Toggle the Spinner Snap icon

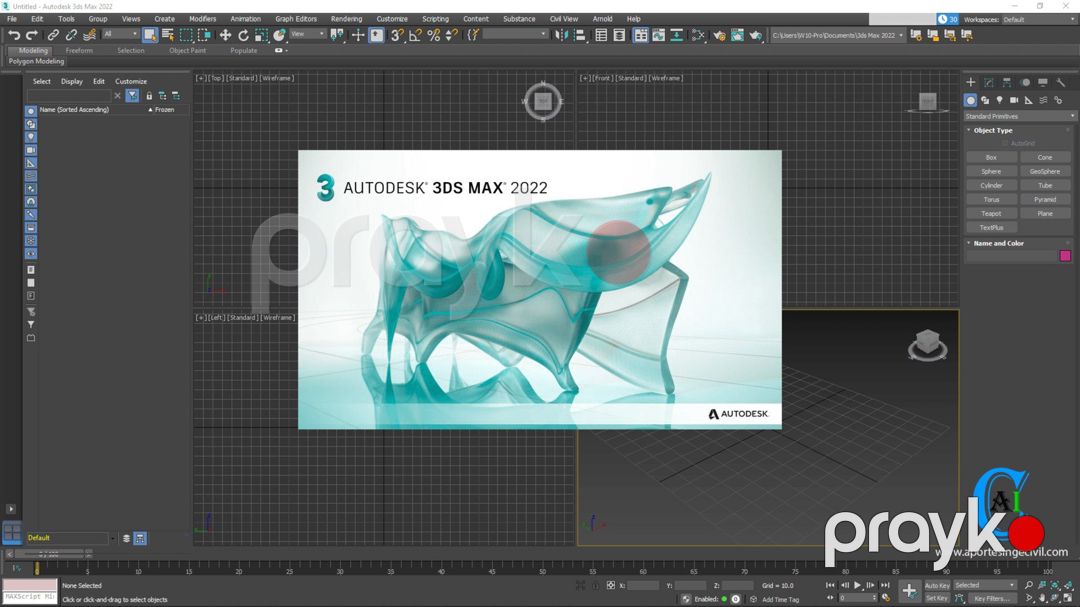pos(452,35)
